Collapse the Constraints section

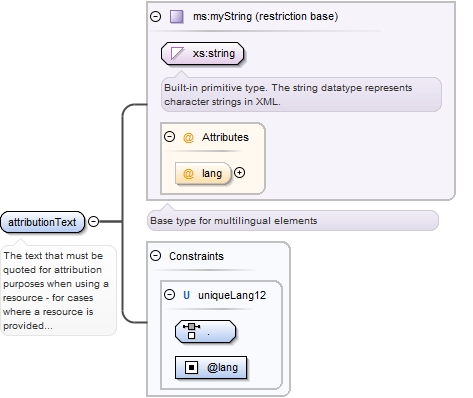click(x=156, y=256)
